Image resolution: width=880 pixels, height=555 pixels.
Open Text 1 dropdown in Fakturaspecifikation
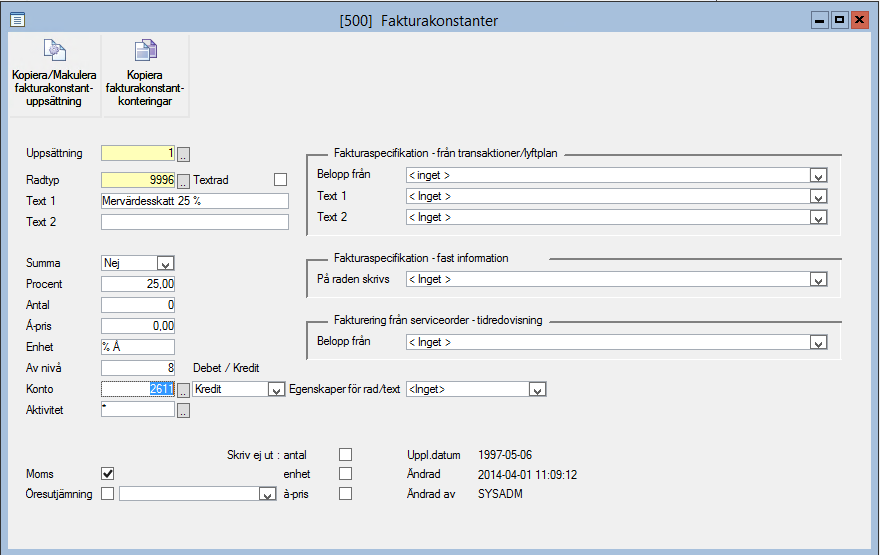(818, 196)
